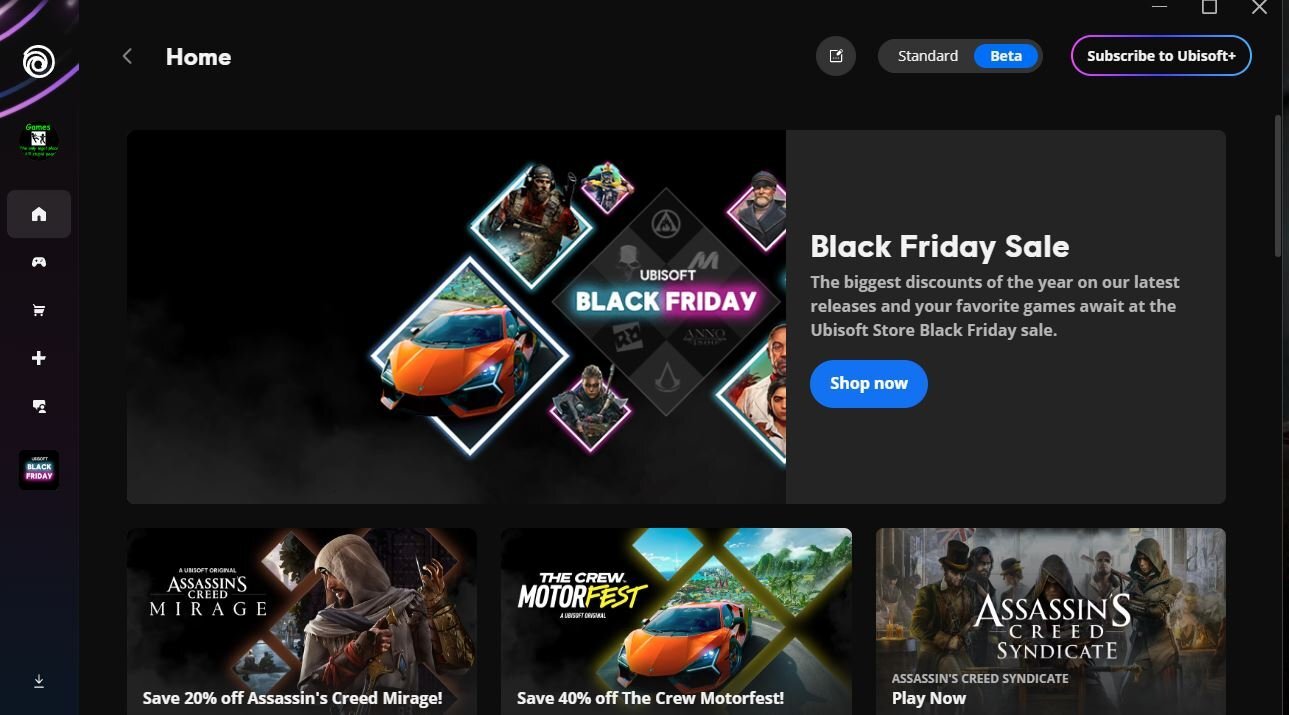1289x715 pixels.
Task: Click the feedback pencil icon button
Action: 836,56
